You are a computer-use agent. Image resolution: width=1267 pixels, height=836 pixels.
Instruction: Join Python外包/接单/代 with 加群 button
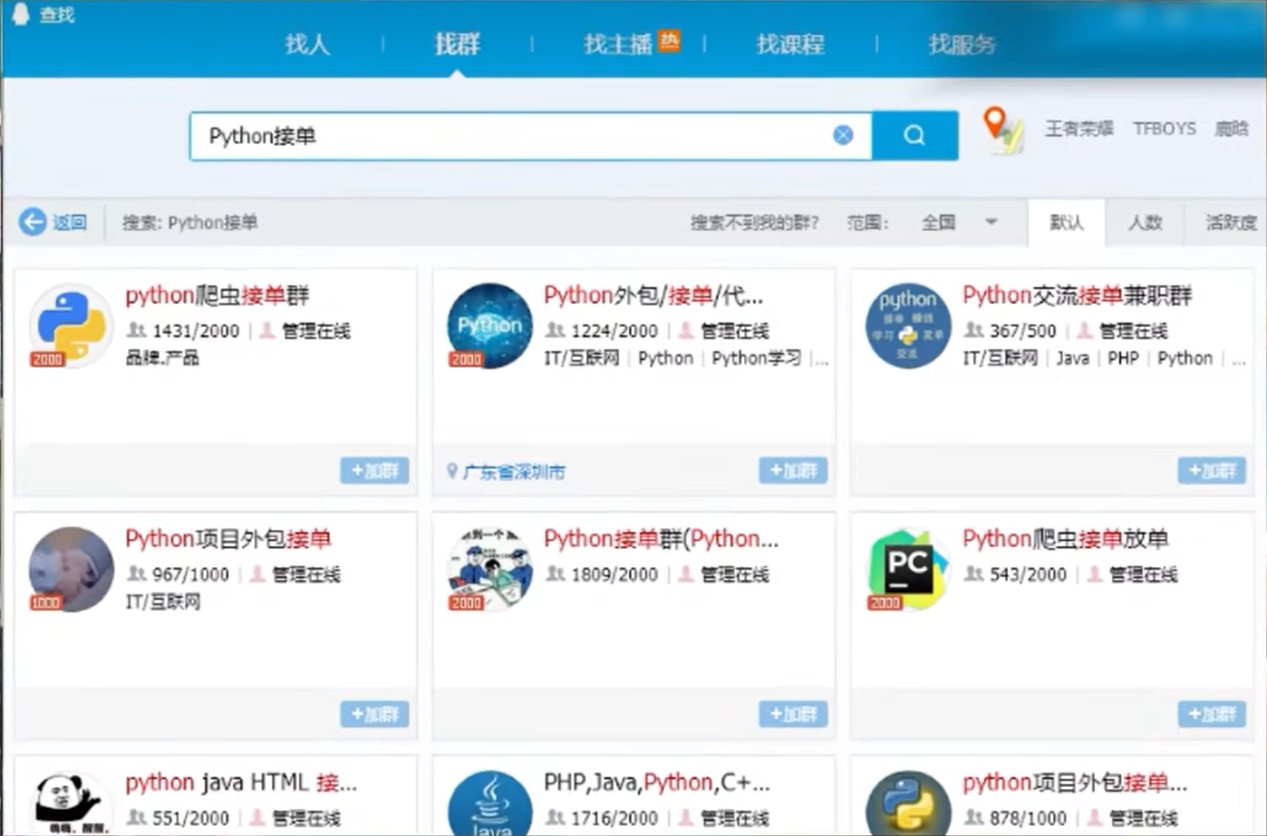(x=793, y=471)
